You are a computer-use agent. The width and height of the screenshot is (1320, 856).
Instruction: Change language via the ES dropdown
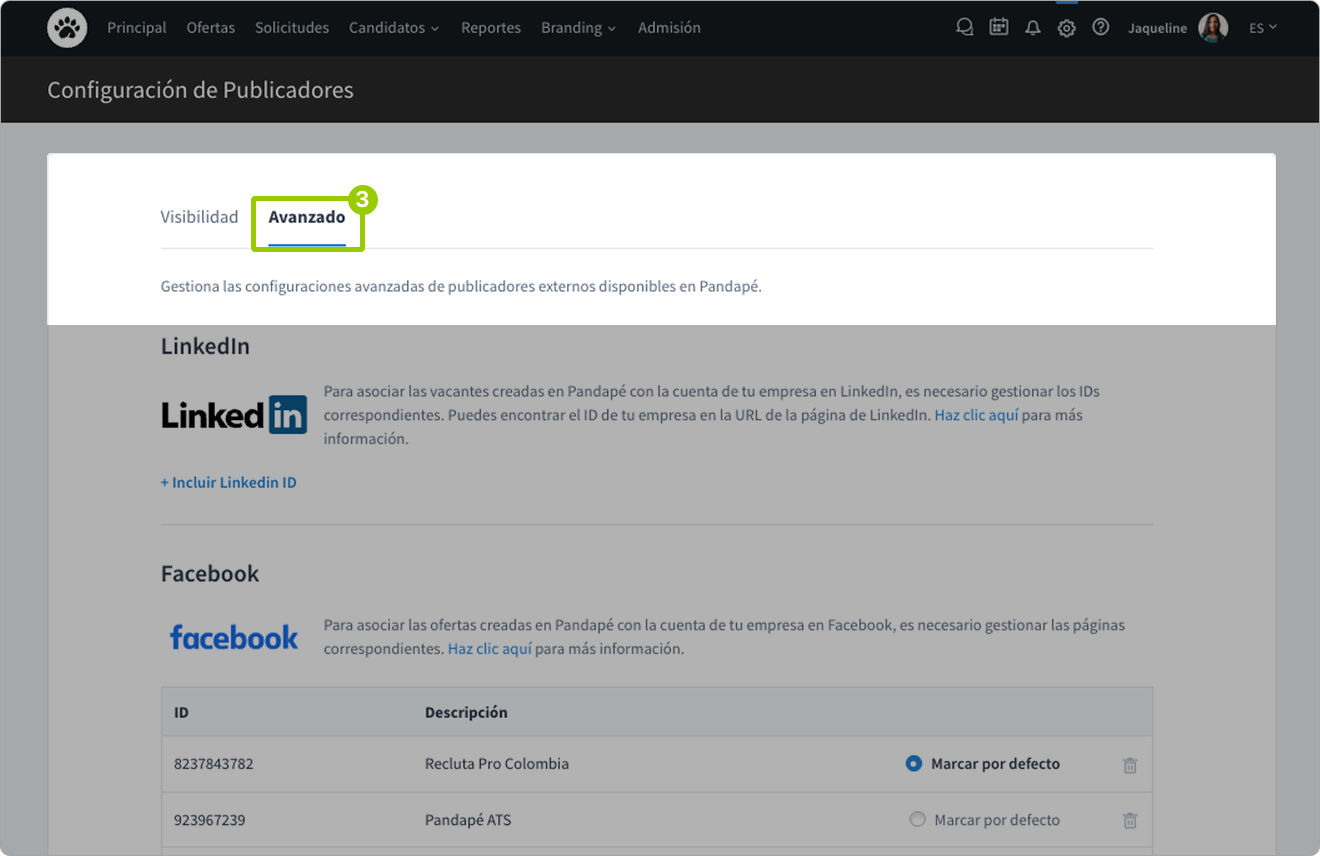[x=1262, y=27]
